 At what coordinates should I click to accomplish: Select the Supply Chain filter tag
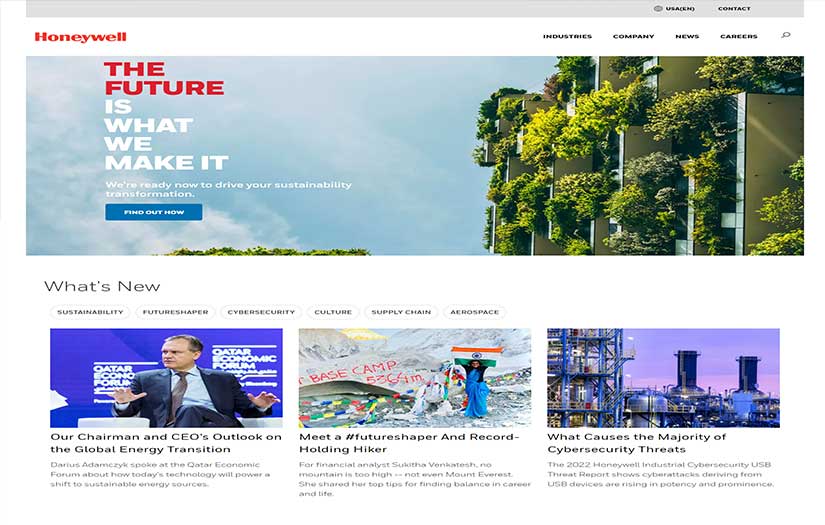pos(401,312)
